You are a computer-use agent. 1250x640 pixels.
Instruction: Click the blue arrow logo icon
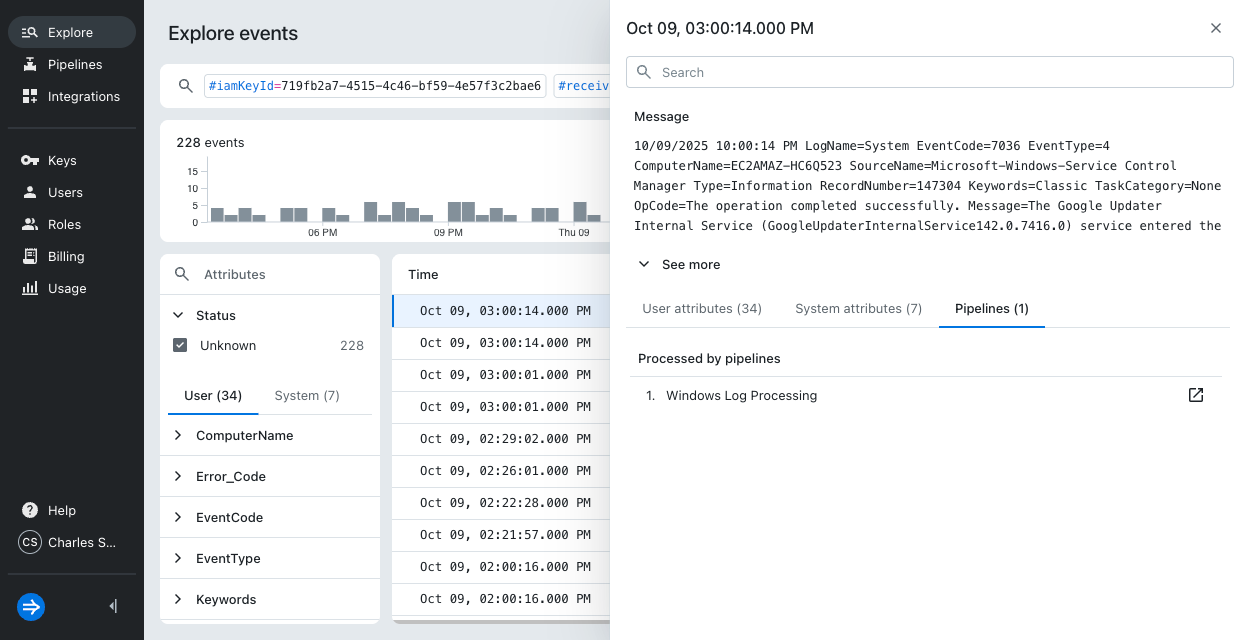[31, 606]
